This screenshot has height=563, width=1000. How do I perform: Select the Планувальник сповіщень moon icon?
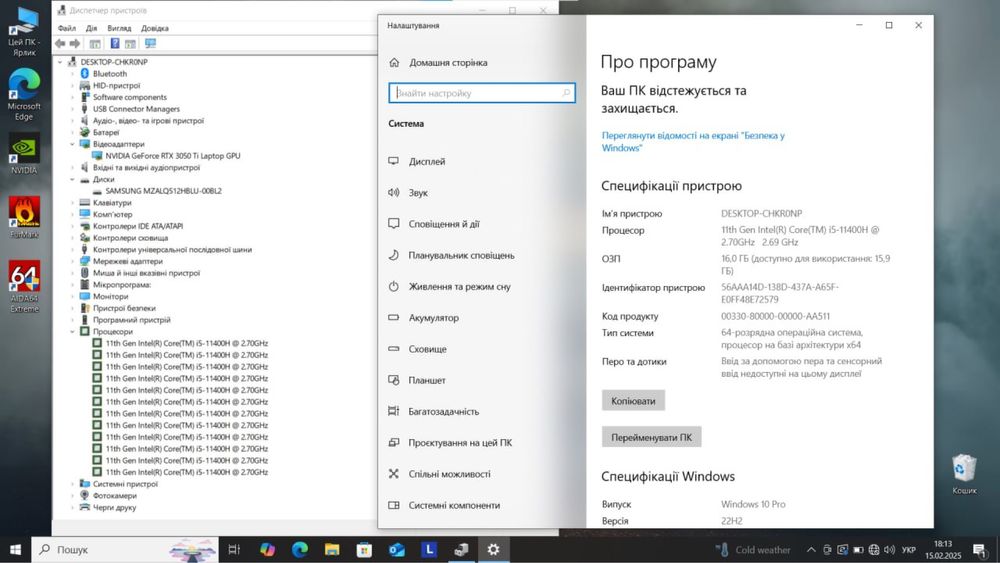pos(393,255)
